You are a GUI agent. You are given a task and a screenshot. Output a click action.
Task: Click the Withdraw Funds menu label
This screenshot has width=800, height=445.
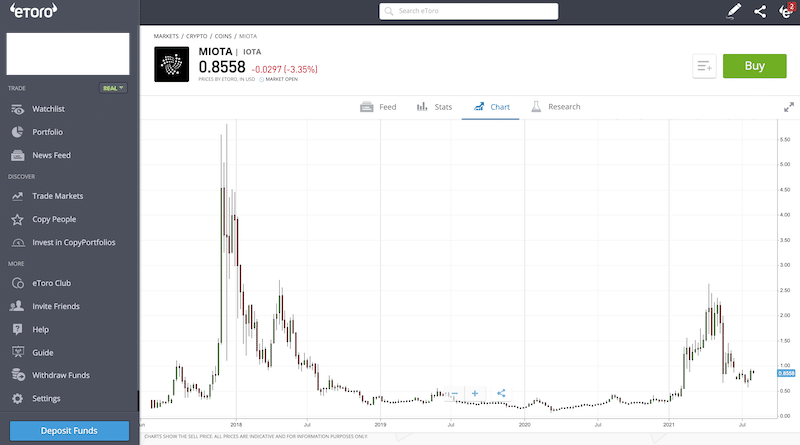(x=61, y=375)
